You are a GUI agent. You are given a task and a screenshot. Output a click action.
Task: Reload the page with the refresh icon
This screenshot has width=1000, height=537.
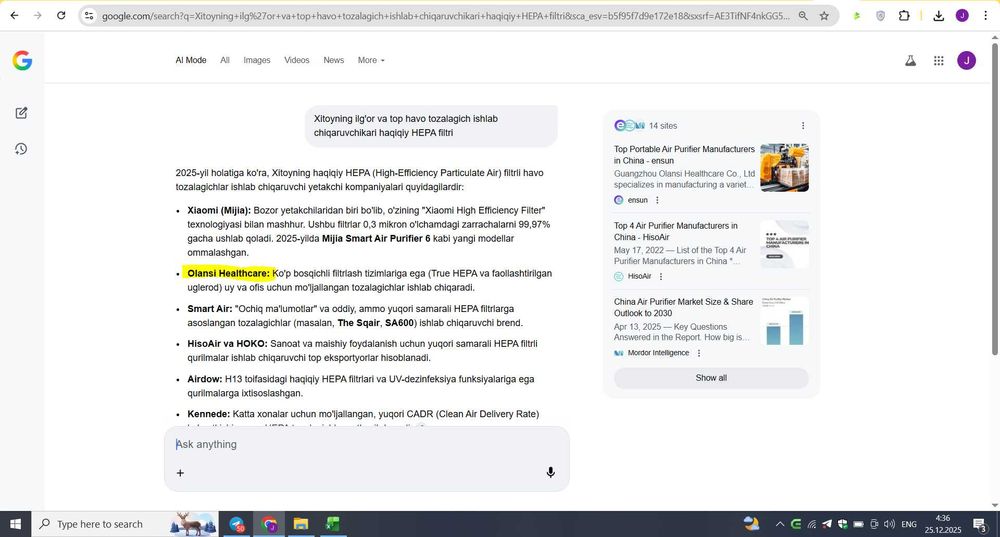(61, 15)
